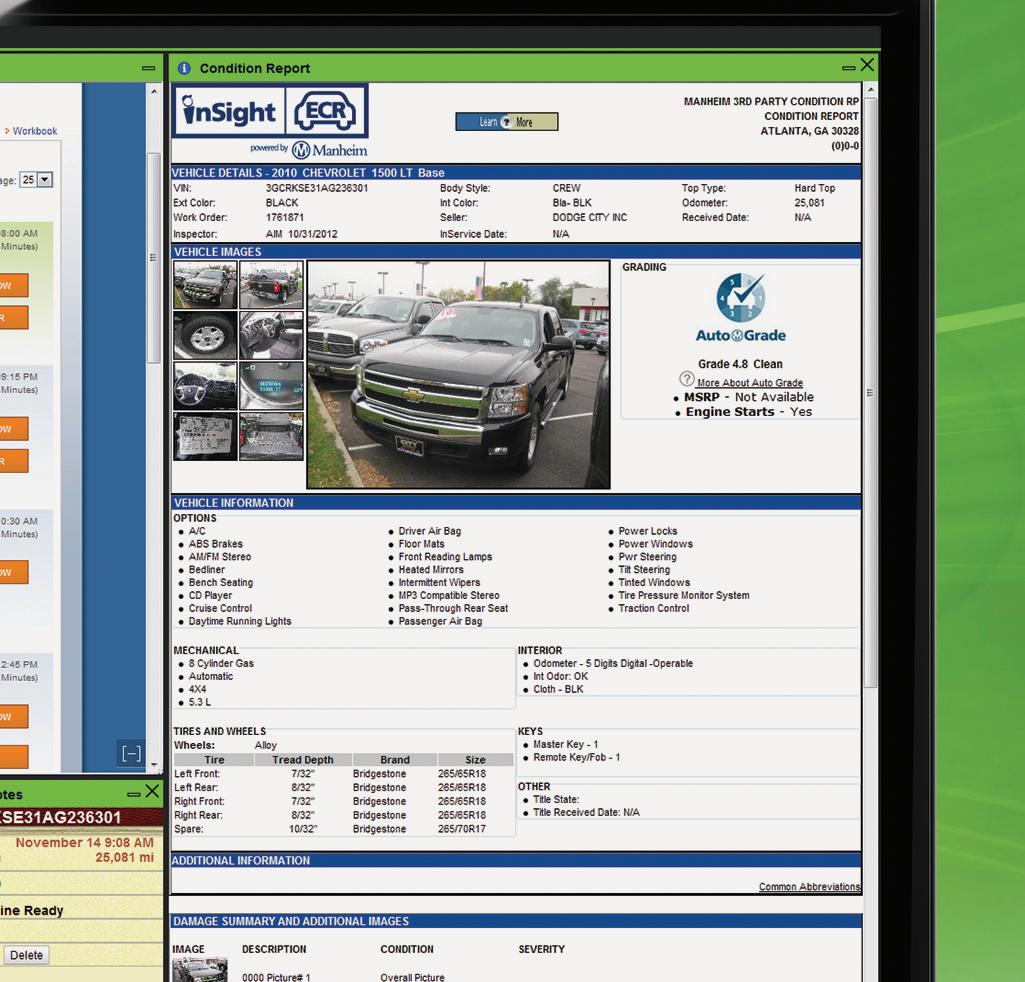This screenshot has height=982, width=1025.
Task: Click the AutoGrade gauge icon
Action: coord(741,297)
